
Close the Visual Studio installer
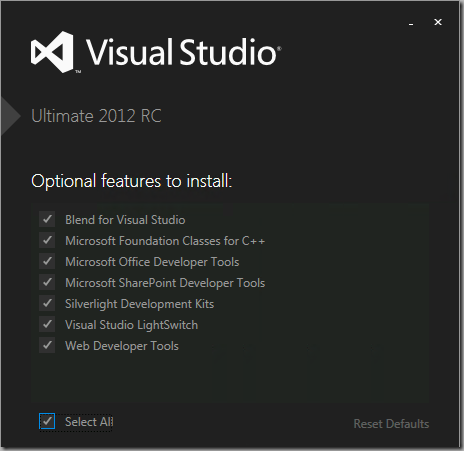point(438,22)
